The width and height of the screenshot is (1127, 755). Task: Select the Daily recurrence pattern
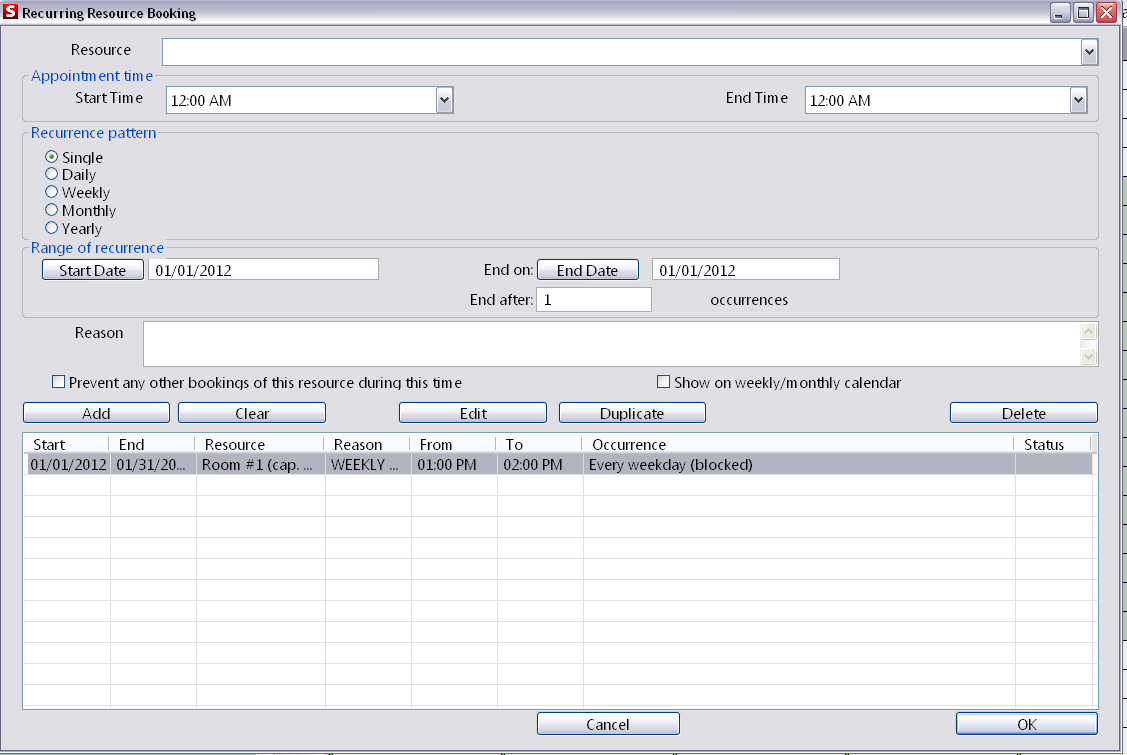[x=51, y=174]
